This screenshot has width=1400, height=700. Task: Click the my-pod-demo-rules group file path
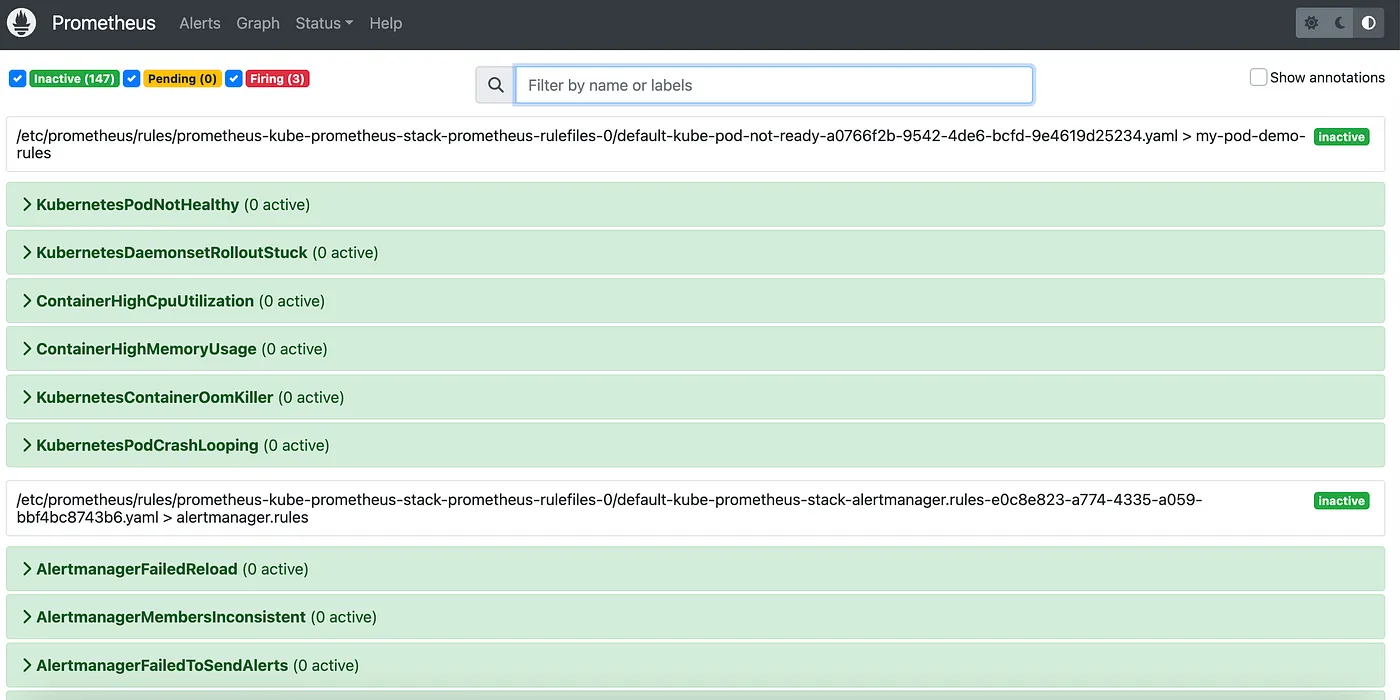661,145
